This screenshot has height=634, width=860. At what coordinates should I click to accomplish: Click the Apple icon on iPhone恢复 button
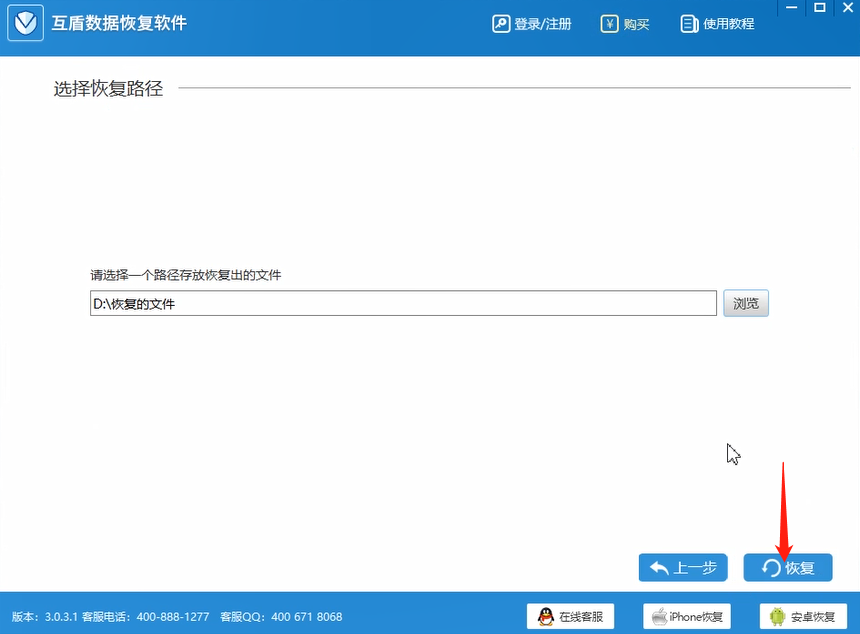tap(659, 616)
